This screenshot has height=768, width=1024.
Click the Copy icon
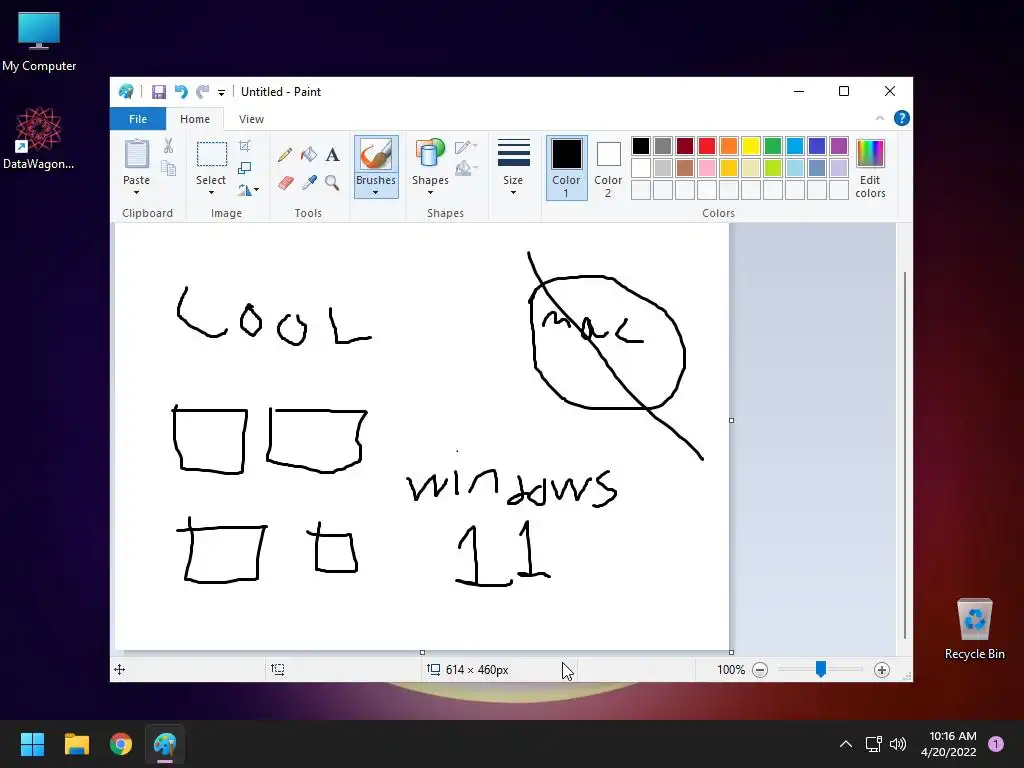168,168
